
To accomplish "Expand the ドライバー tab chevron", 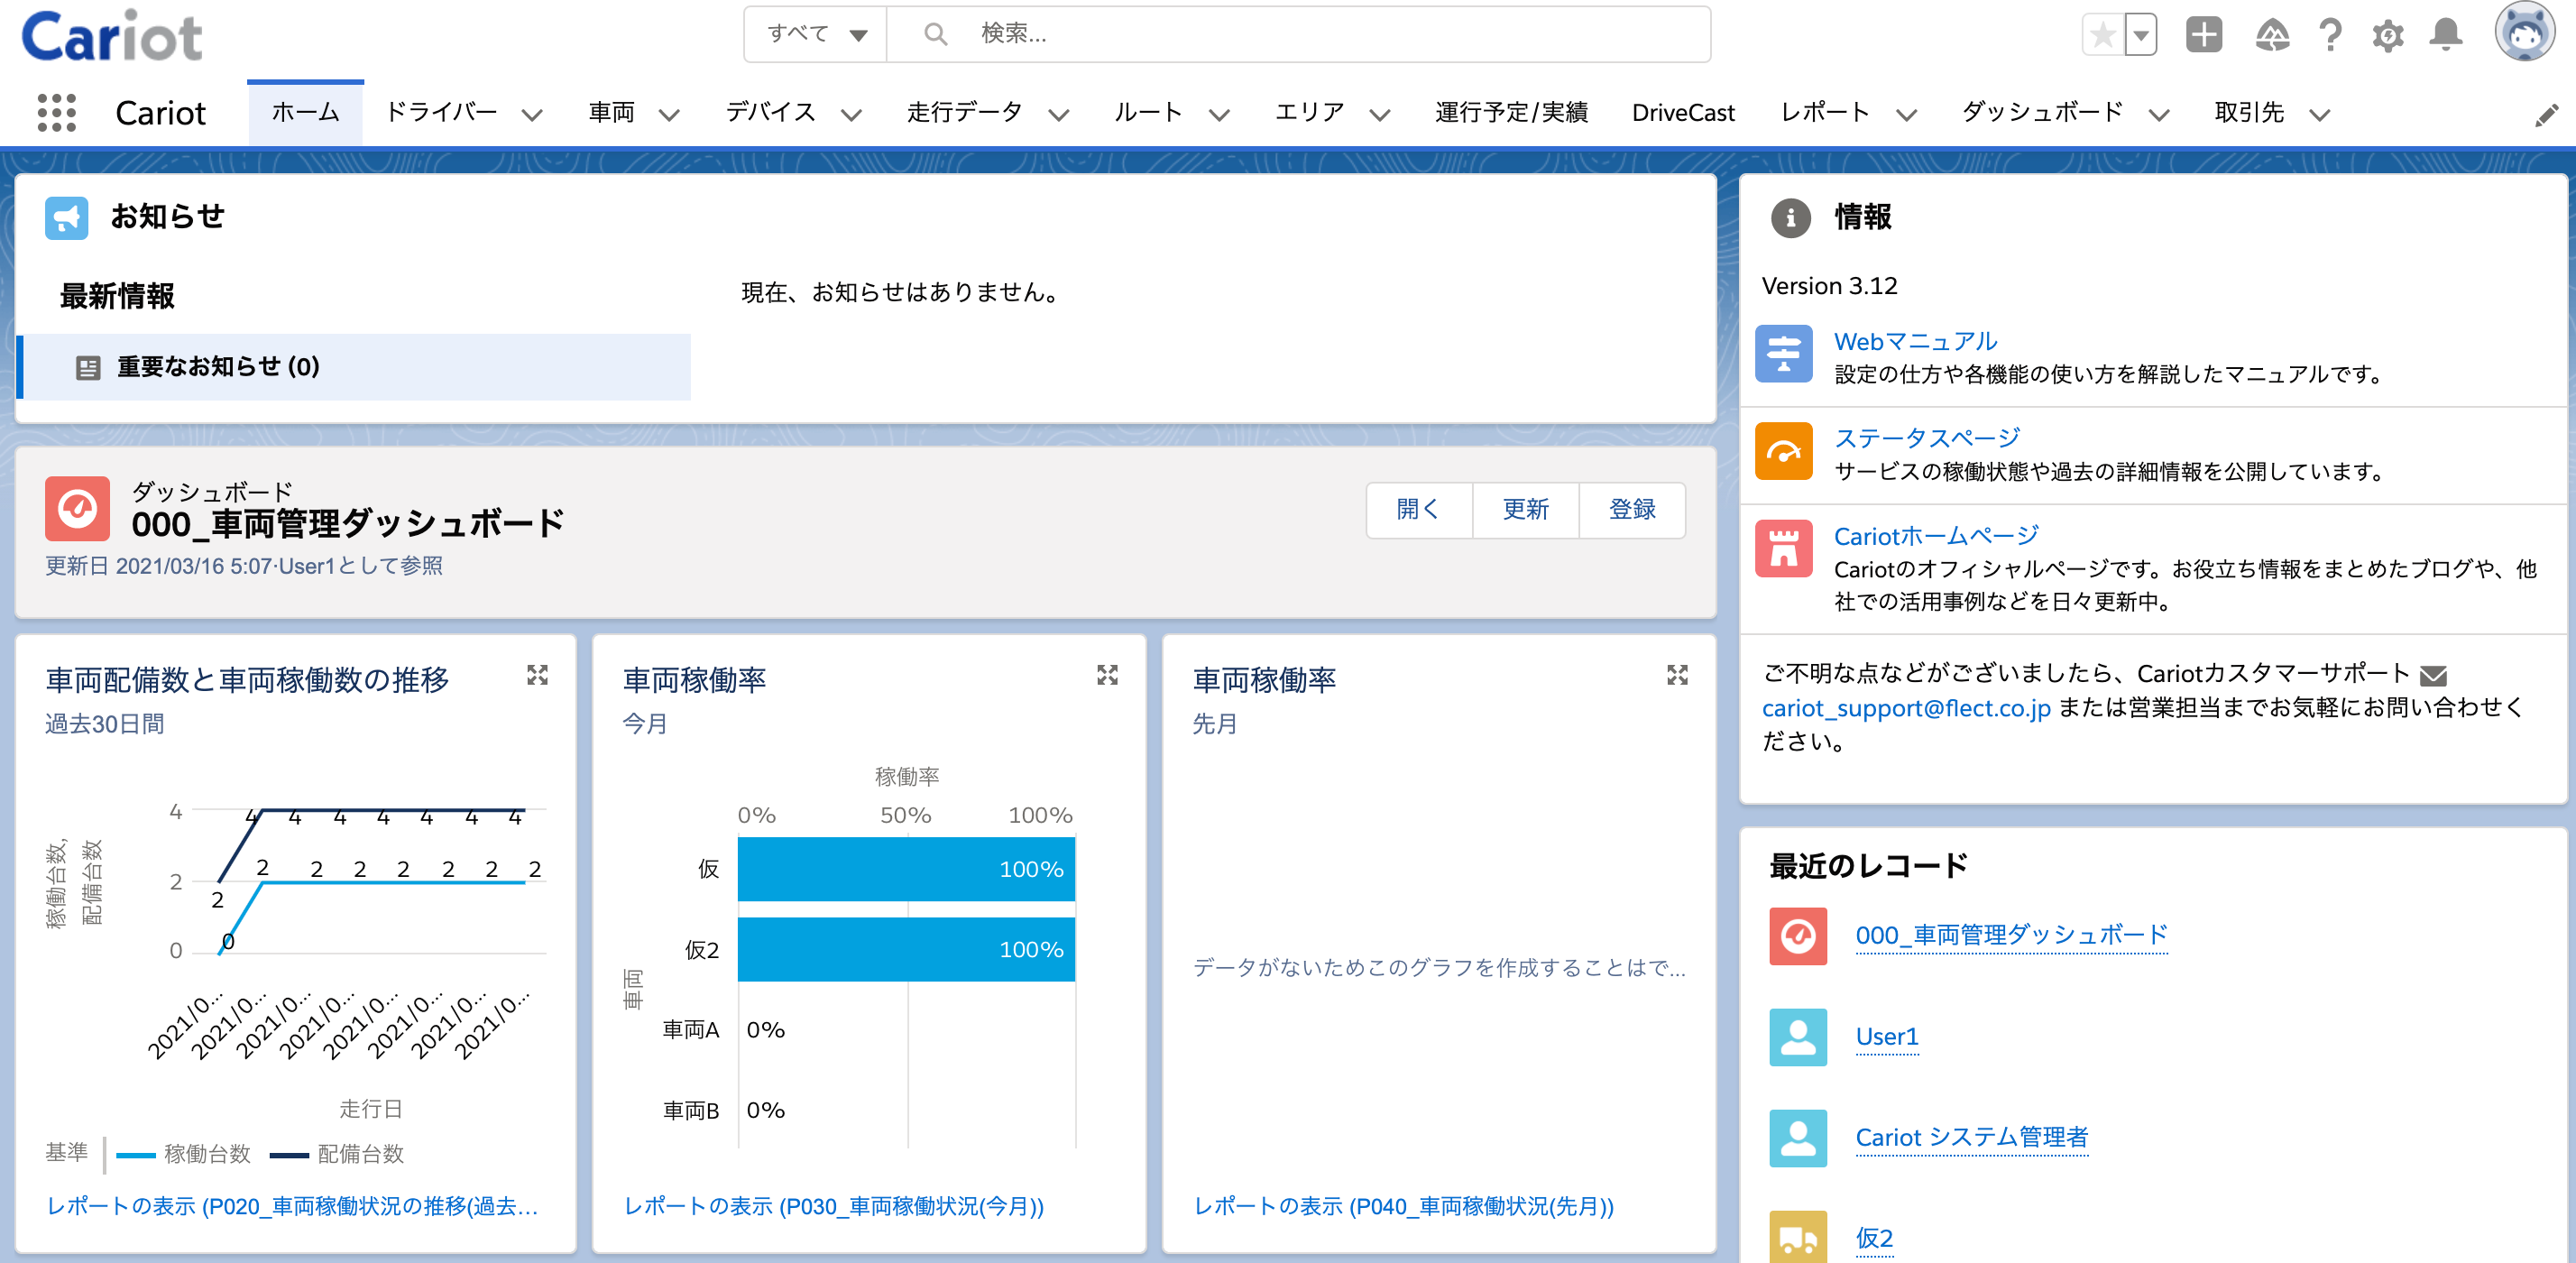I will tap(532, 115).
